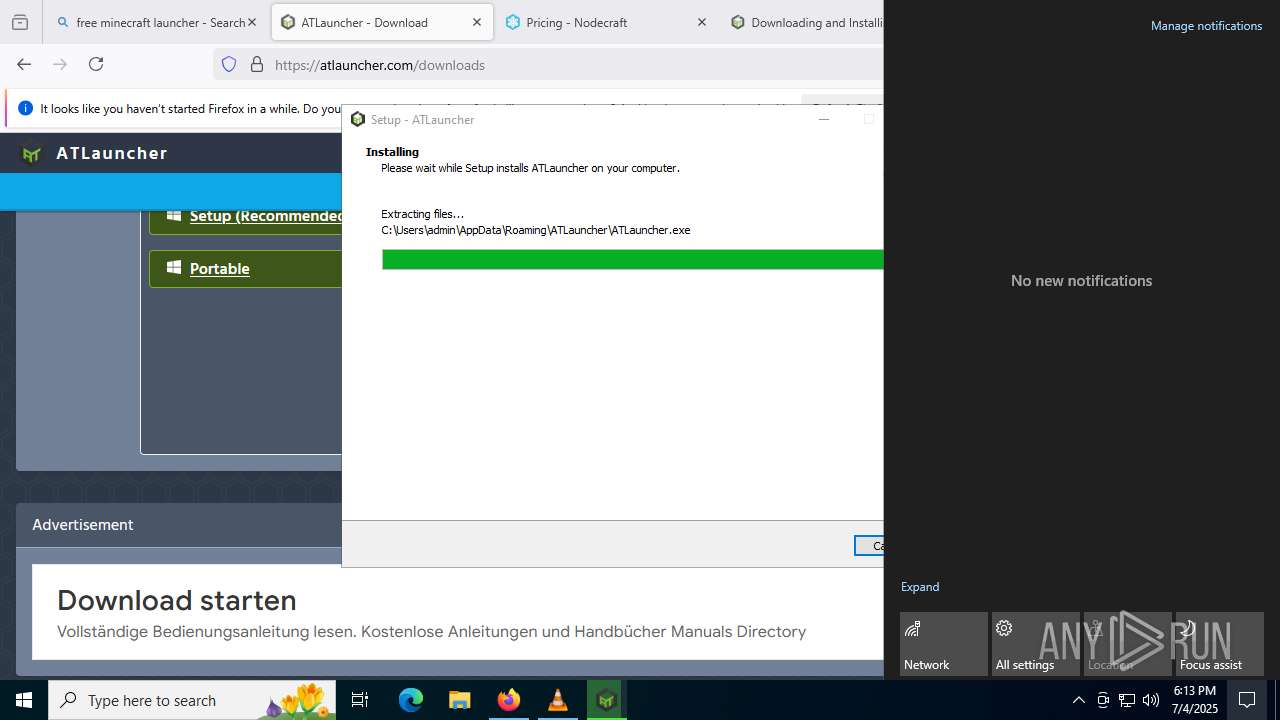Click the ATLauncher setup taskbar icon
Screen dimensions: 1280x720
pyautogui.click(x=606, y=700)
